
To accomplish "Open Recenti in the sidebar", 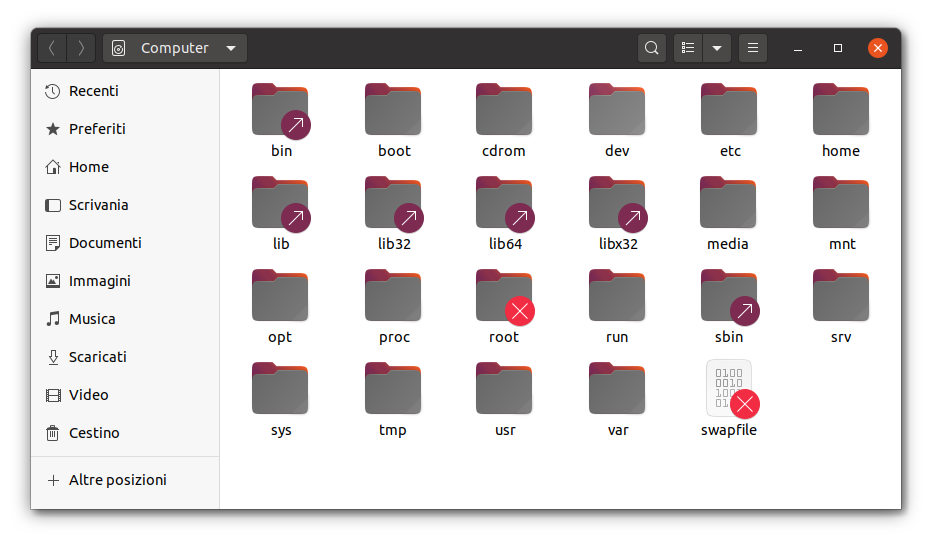I will [93, 91].
